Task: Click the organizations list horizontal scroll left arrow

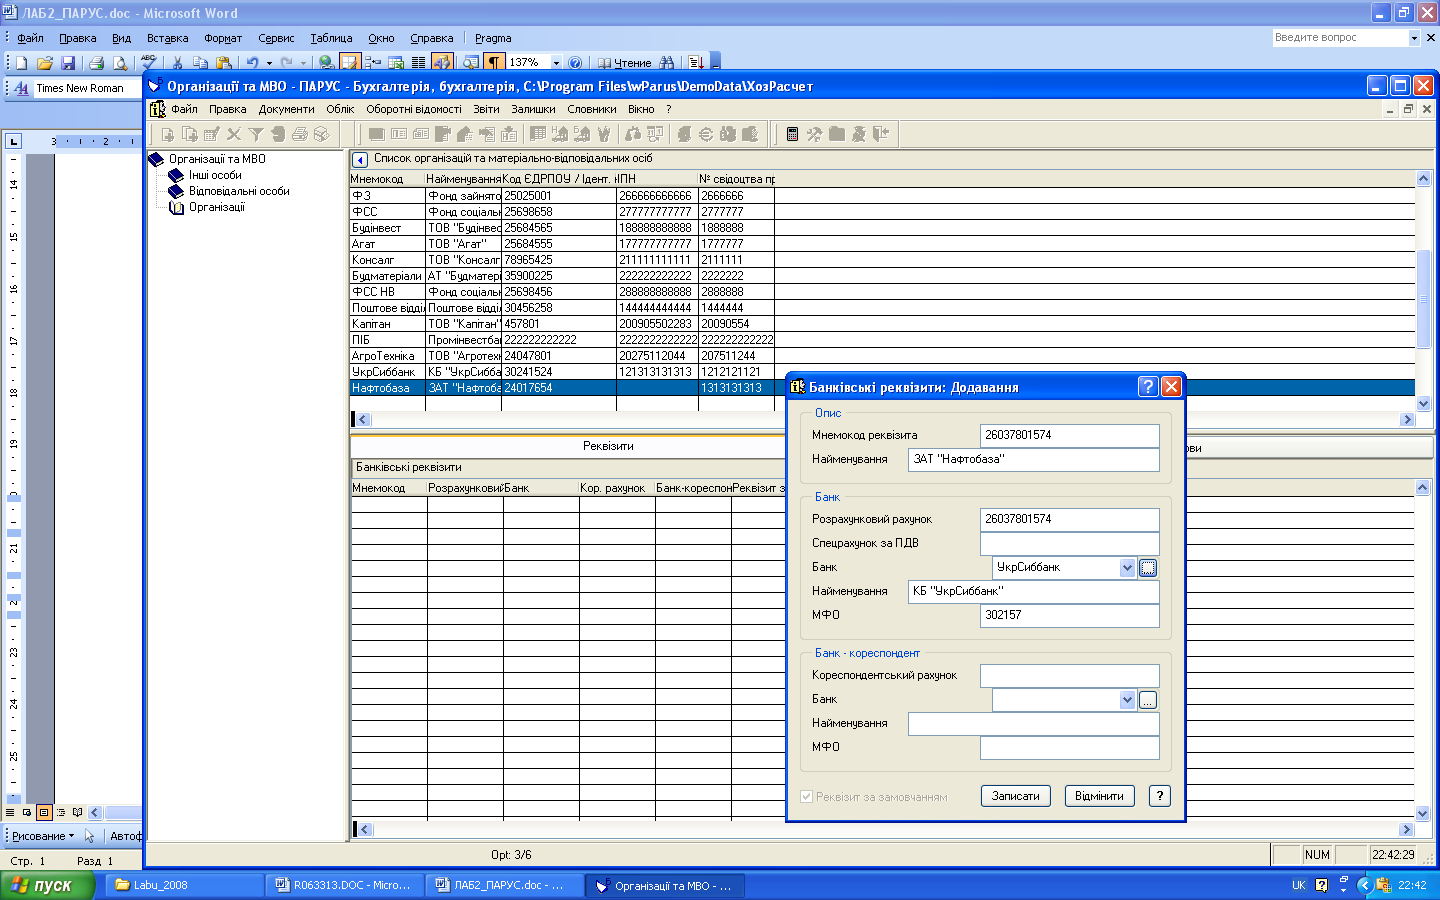Action: click(x=363, y=420)
